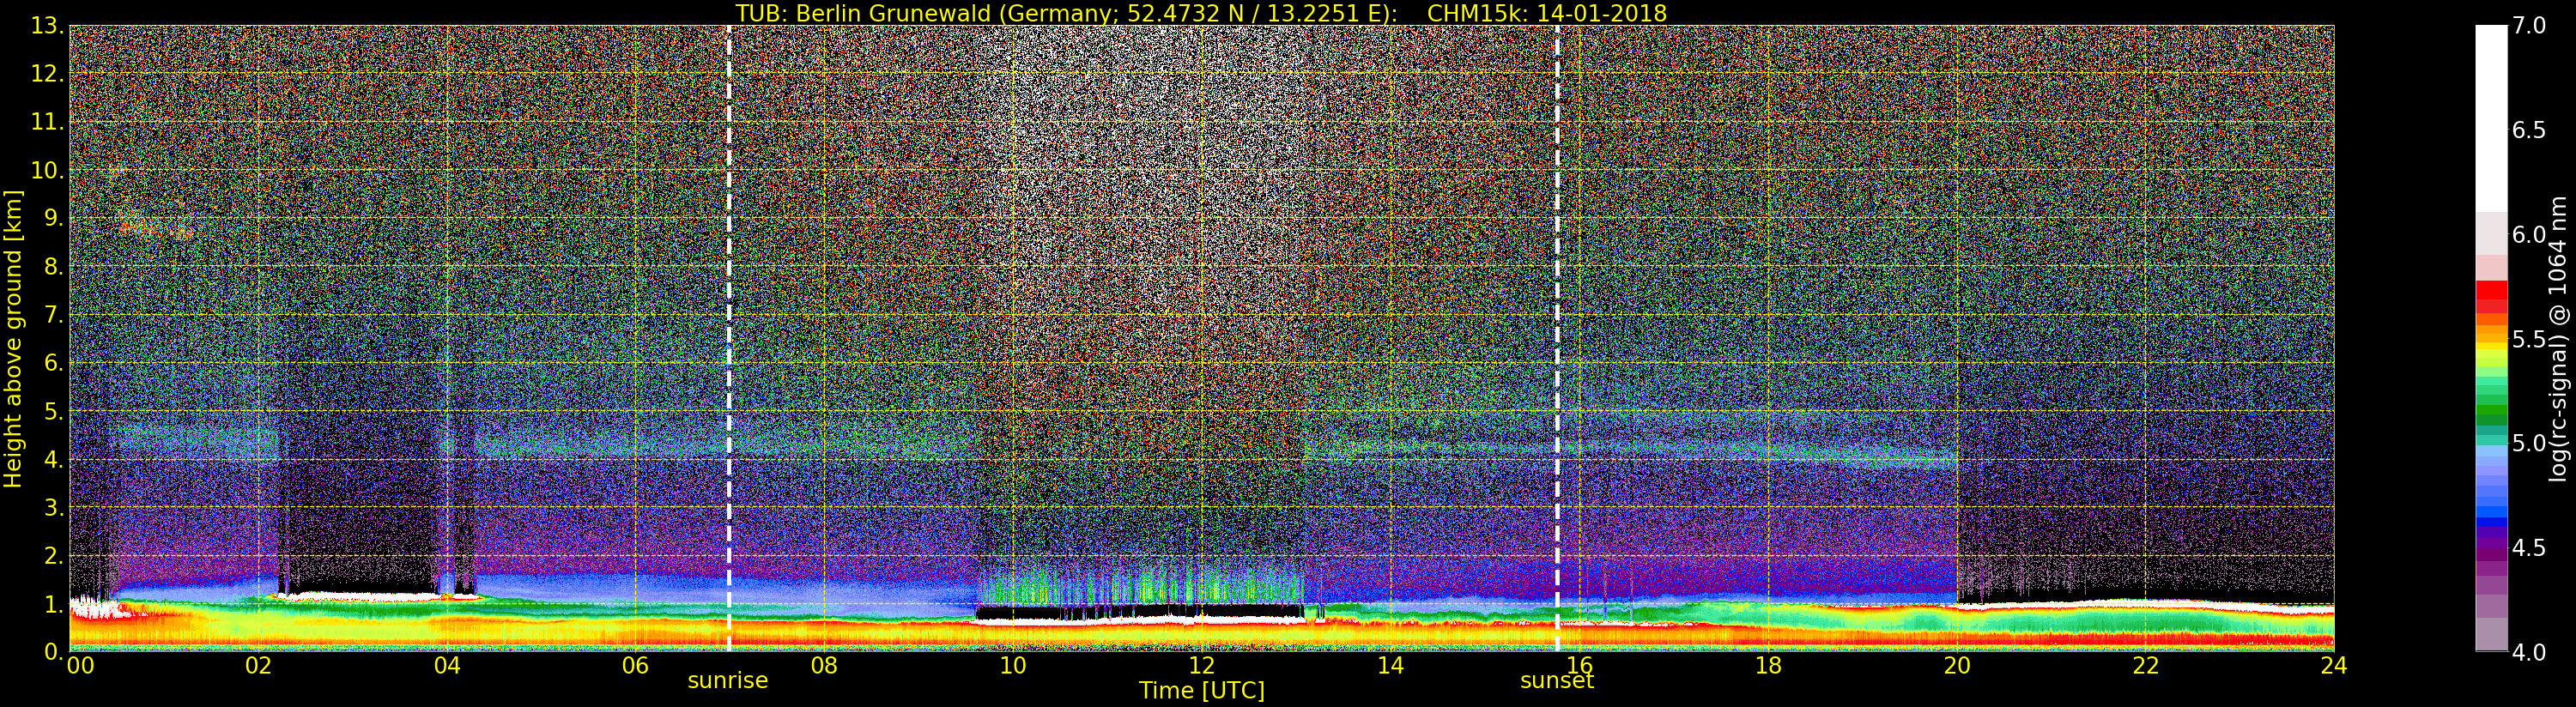The width and height of the screenshot is (2576, 707).
Task: Click the '6.' height axis tick label
Action: (x=54, y=364)
